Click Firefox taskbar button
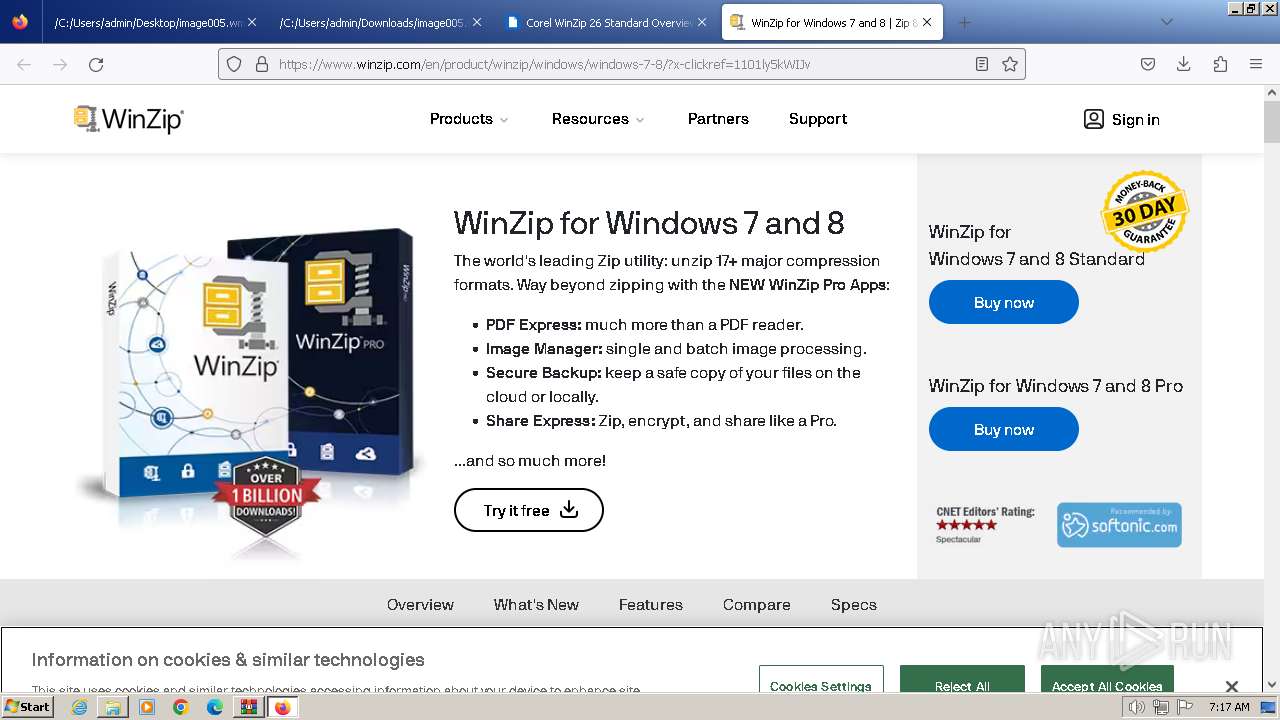This screenshot has height=720, width=1280. (282, 707)
